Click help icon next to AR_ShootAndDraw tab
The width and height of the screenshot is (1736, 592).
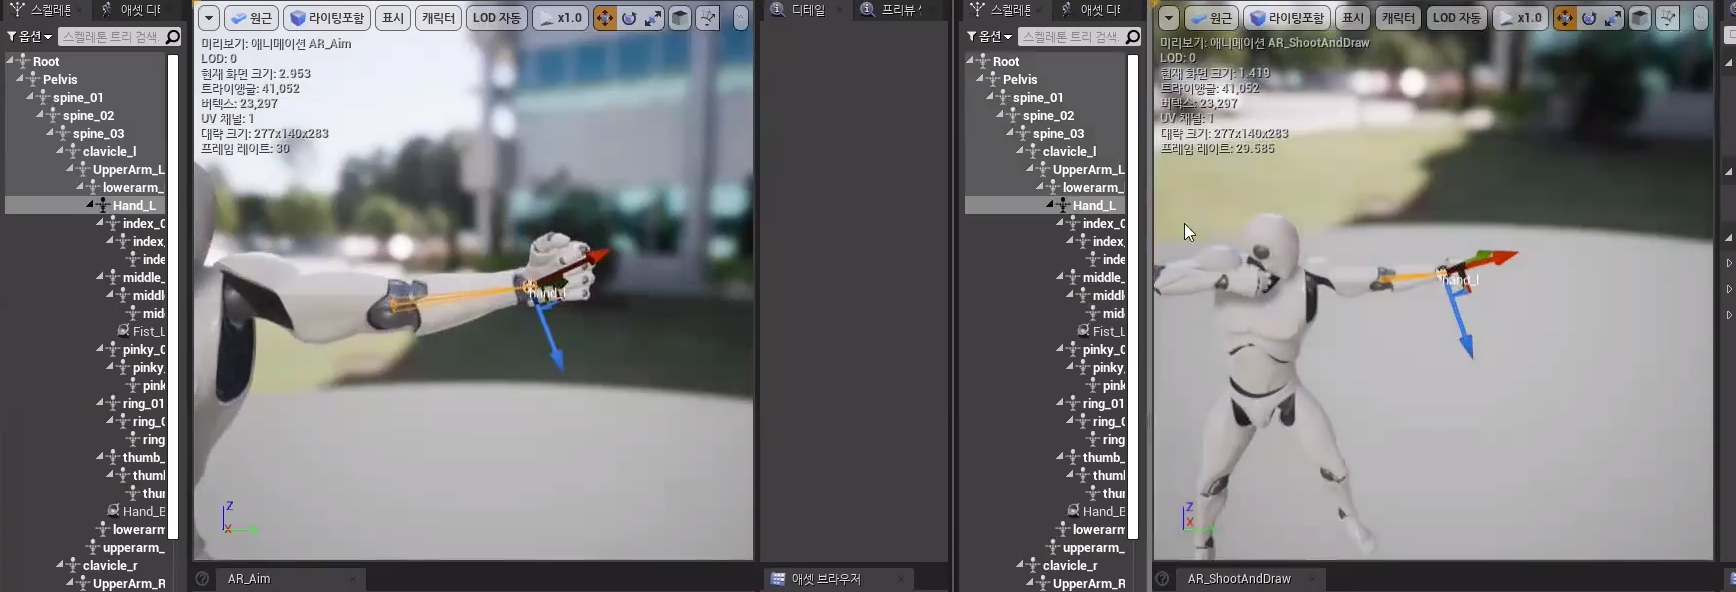[x=1162, y=579]
